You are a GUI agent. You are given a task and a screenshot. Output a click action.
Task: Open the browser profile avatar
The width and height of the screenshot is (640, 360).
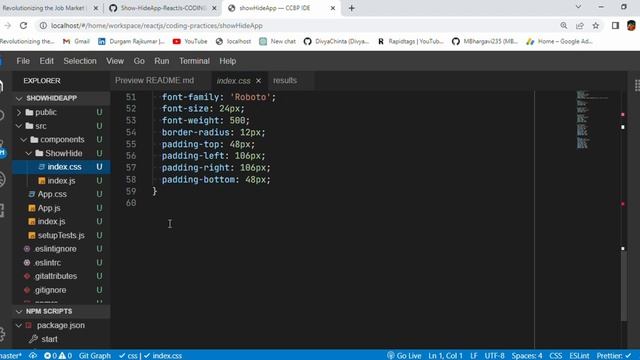631,25
